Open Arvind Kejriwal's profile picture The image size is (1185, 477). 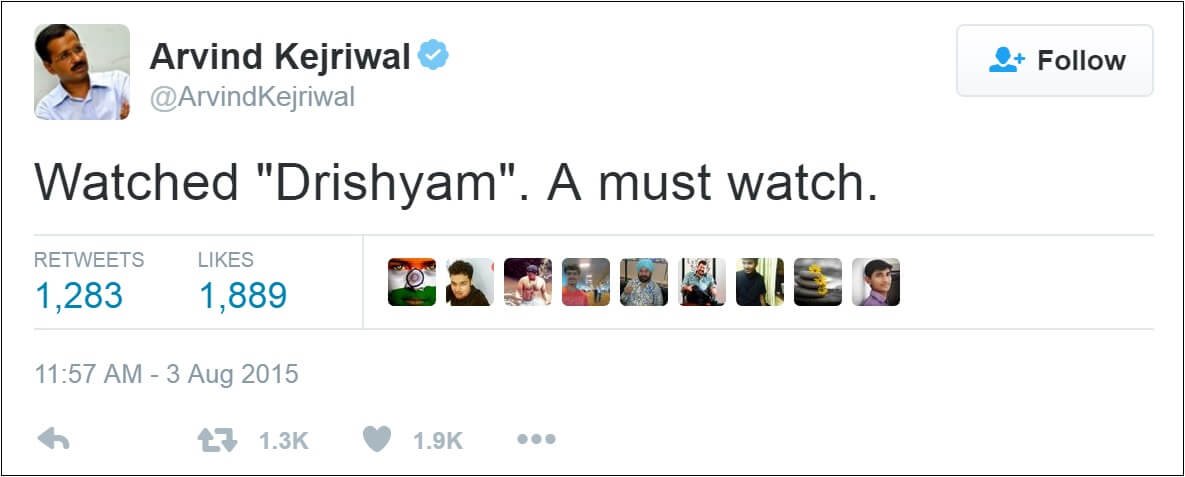[82, 72]
